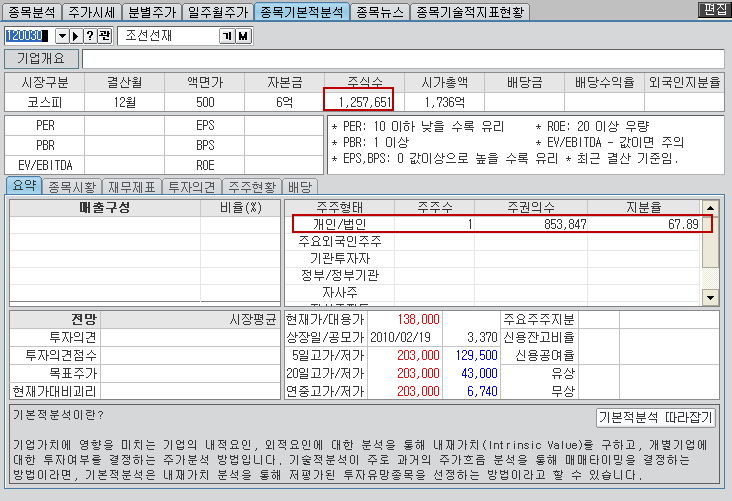This screenshot has height=501, width=732.
Task: Click the EV/EBITDA label cell
Action: click(45, 165)
